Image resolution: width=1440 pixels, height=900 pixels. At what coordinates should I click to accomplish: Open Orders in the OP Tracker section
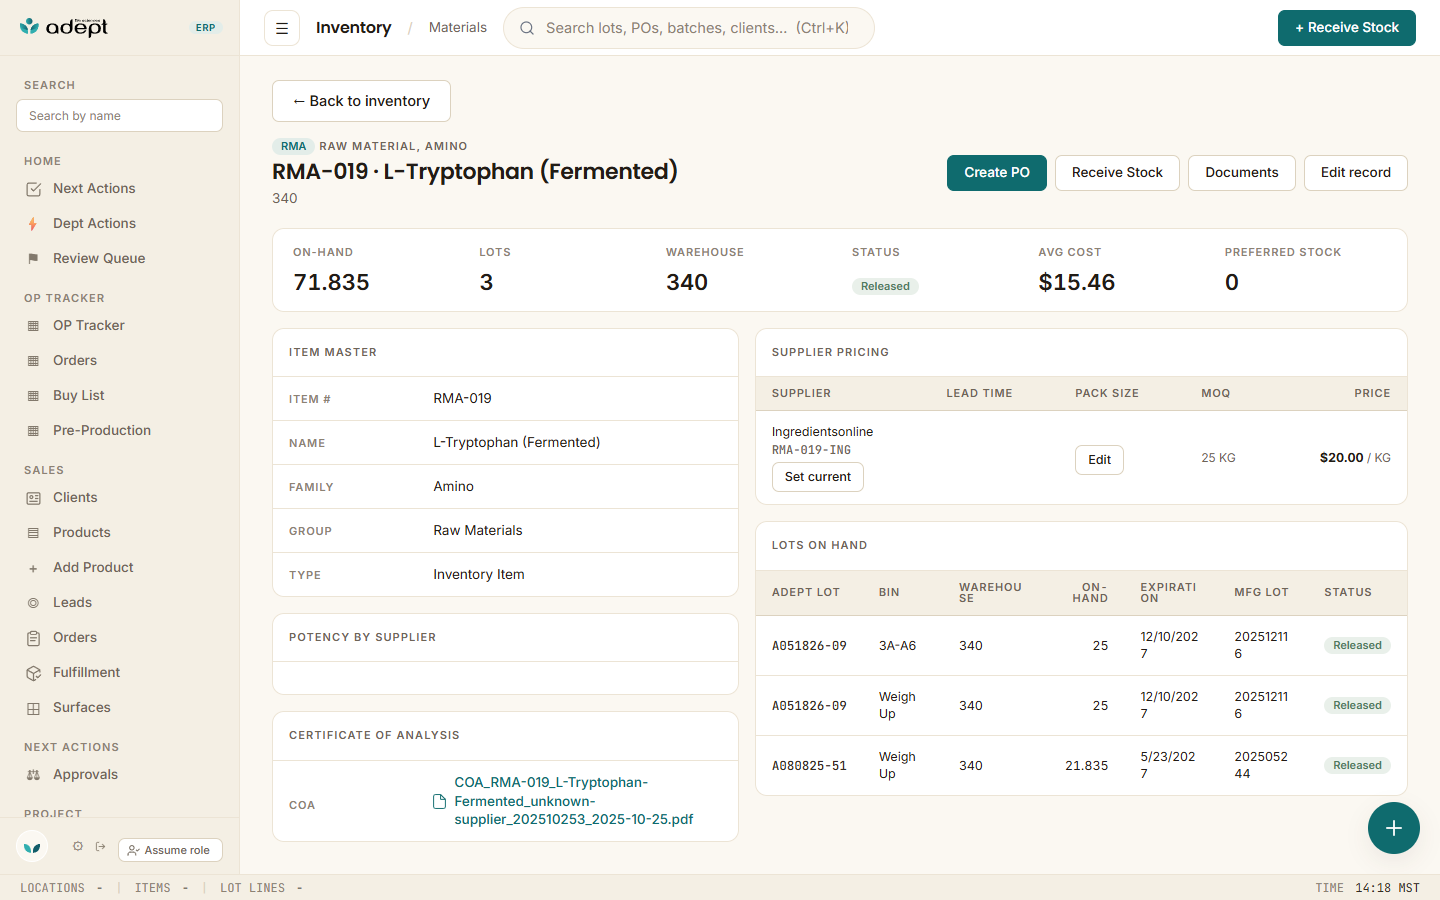click(75, 360)
